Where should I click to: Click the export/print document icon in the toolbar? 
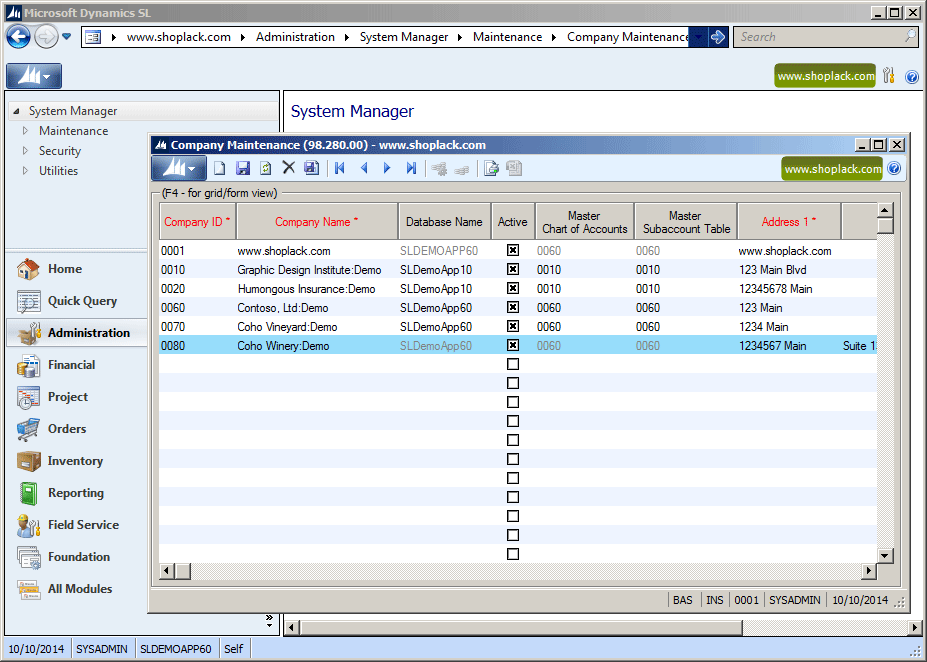[491, 168]
